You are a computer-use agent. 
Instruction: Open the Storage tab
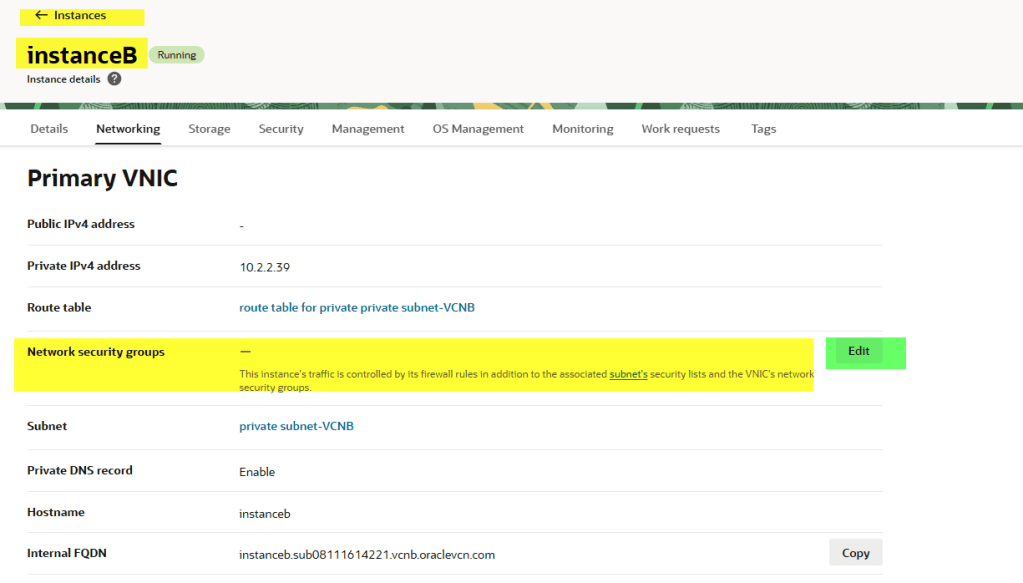click(209, 129)
